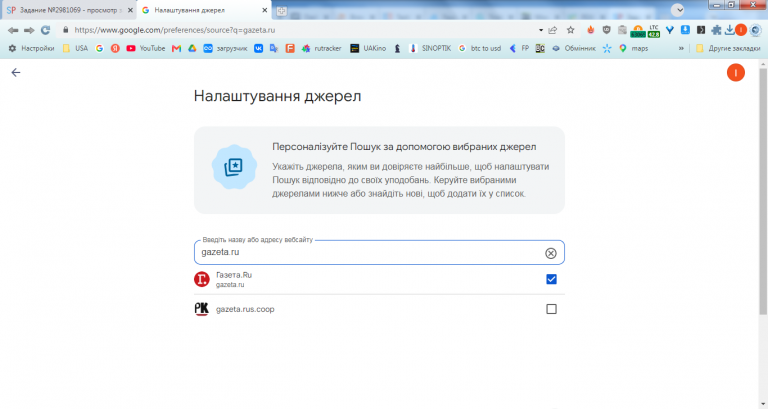This screenshot has height=409, width=768.
Task: Open the Bitcoin price extension icon
Action: [638, 31]
